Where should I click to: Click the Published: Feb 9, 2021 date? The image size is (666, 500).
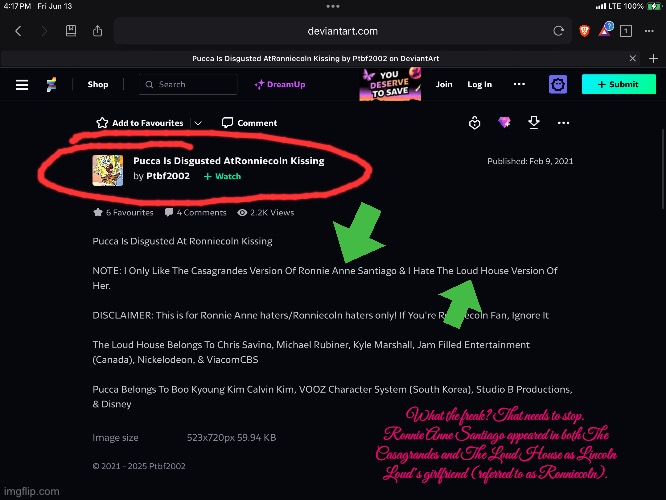530,161
